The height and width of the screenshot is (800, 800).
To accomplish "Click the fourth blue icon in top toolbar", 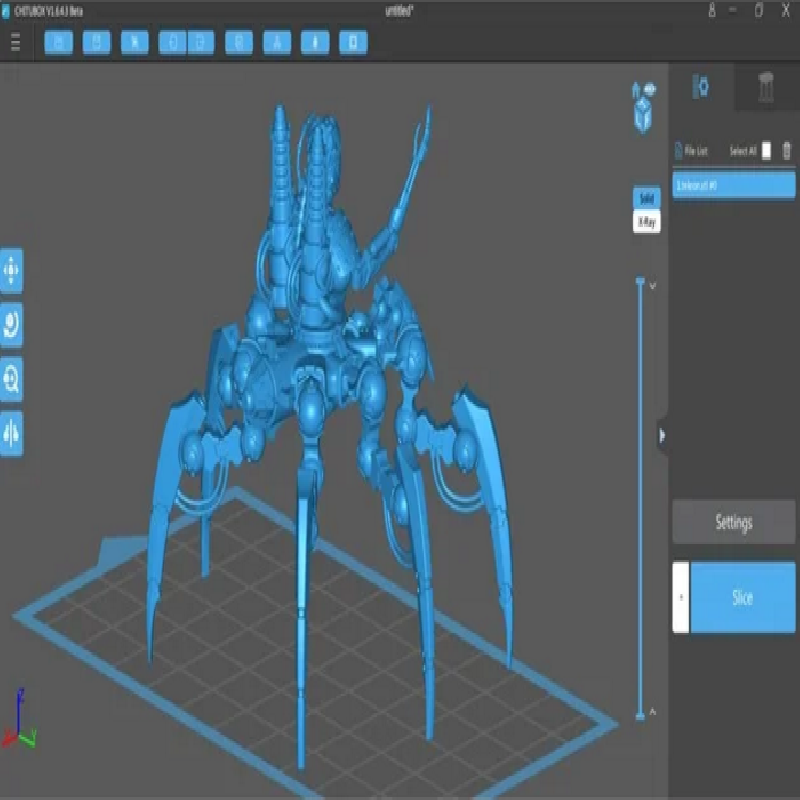I will point(173,42).
